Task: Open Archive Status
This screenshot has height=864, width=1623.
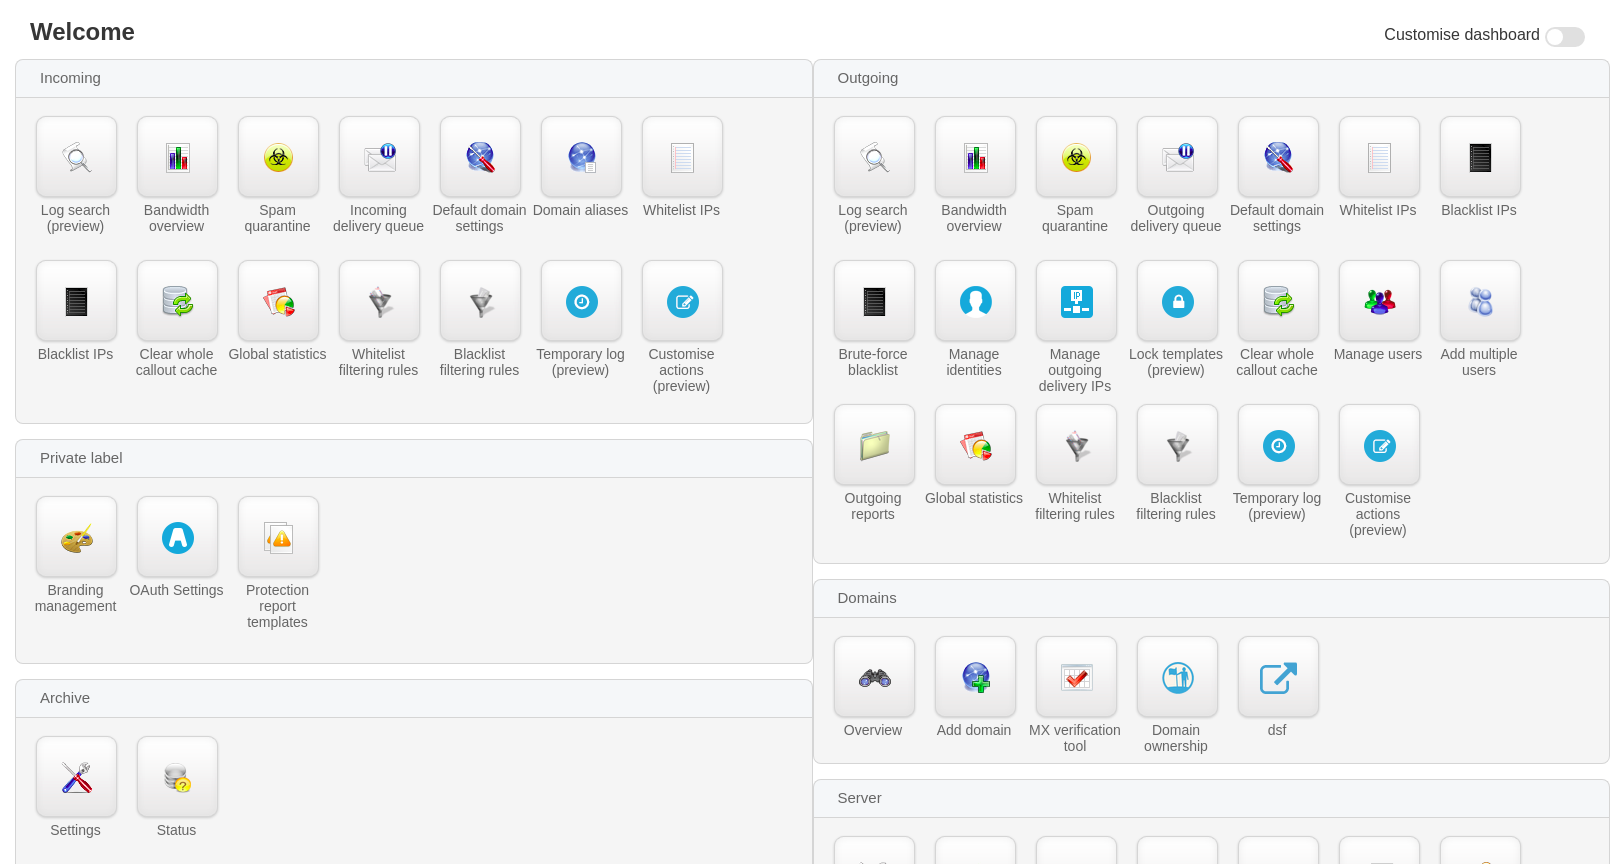Action: click(177, 777)
